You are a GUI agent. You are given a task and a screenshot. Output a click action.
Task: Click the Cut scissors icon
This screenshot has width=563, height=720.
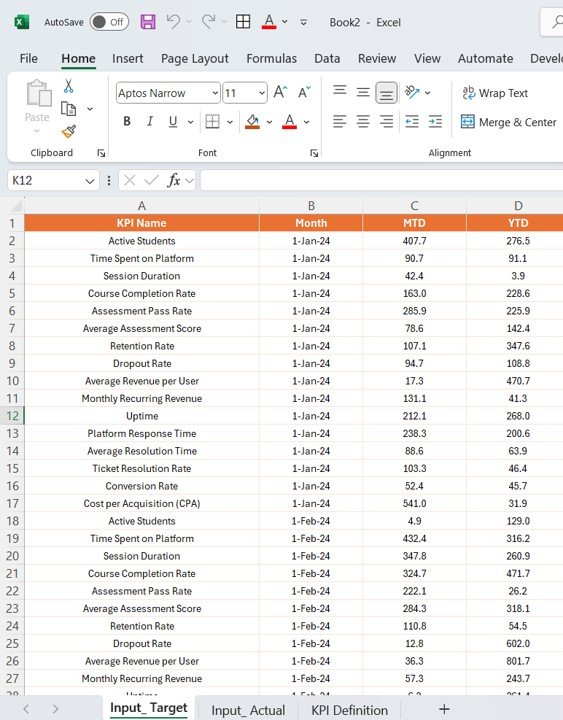click(68, 86)
